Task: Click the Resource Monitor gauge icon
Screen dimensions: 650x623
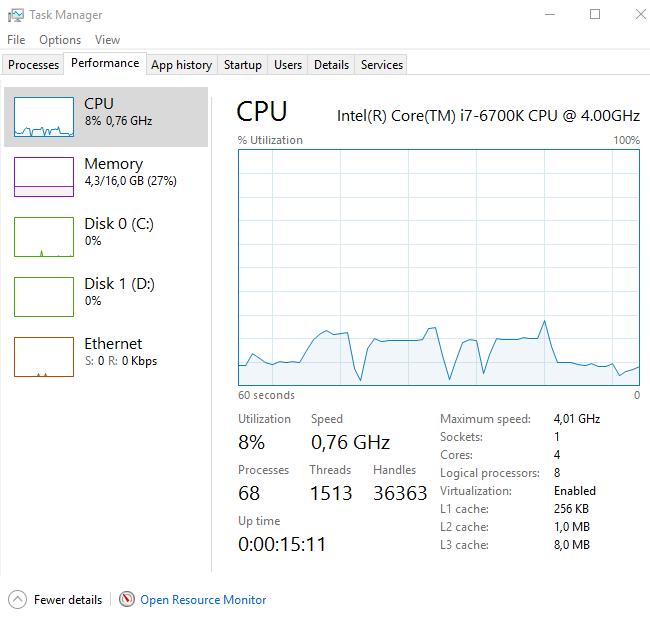Action: (126, 600)
